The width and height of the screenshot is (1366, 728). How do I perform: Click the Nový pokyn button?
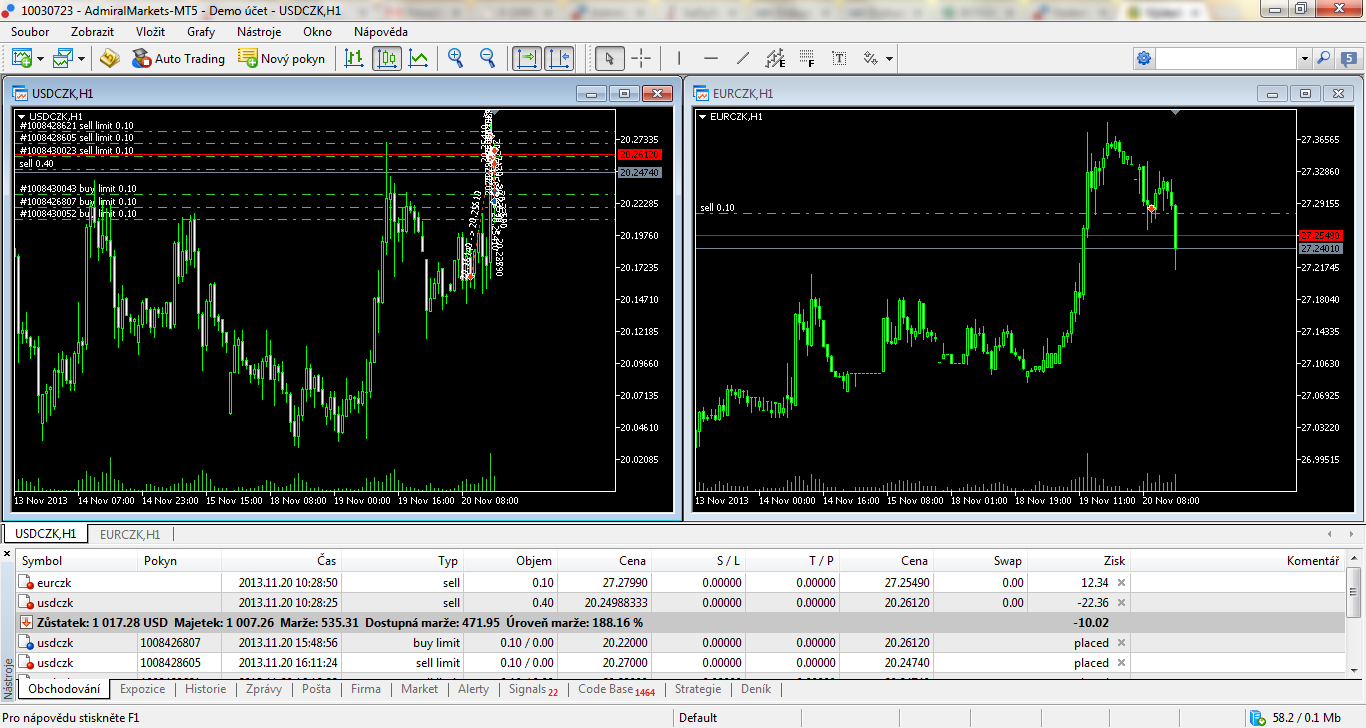coord(282,58)
